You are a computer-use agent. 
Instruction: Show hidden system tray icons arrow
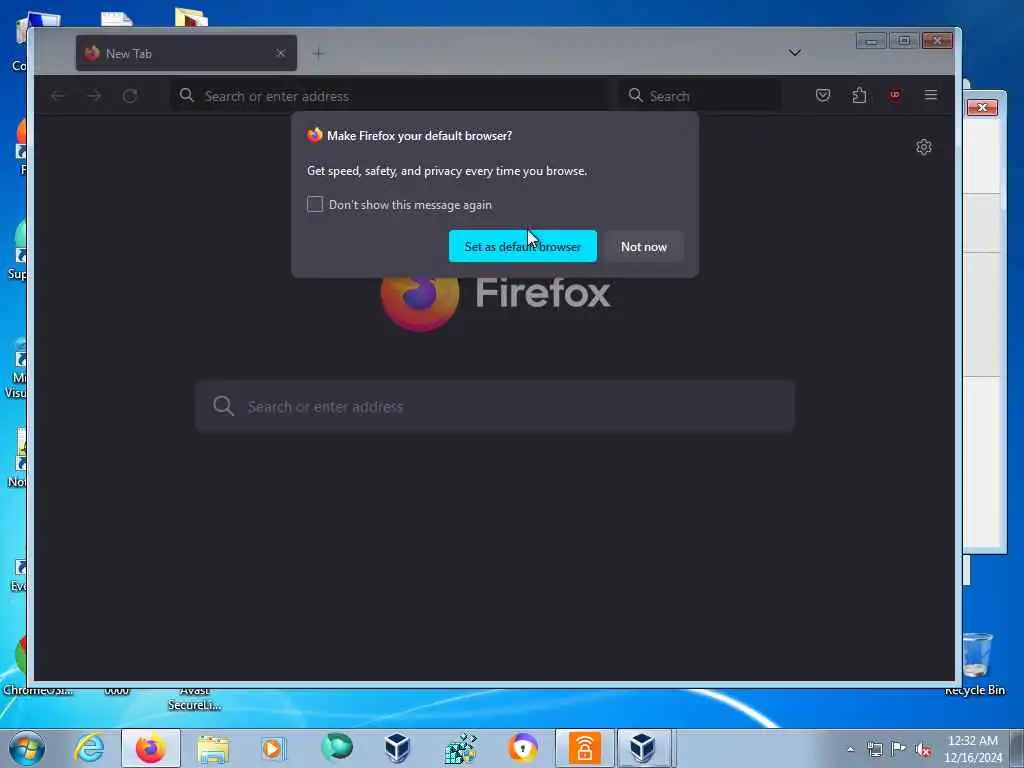click(x=850, y=750)
